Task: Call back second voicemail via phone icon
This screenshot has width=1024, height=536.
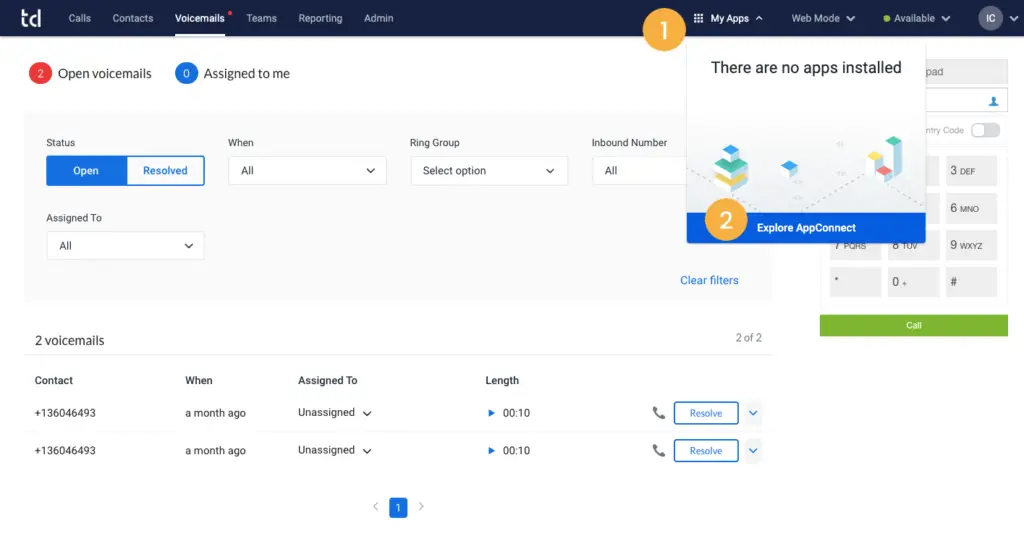Action: point(658,450)
